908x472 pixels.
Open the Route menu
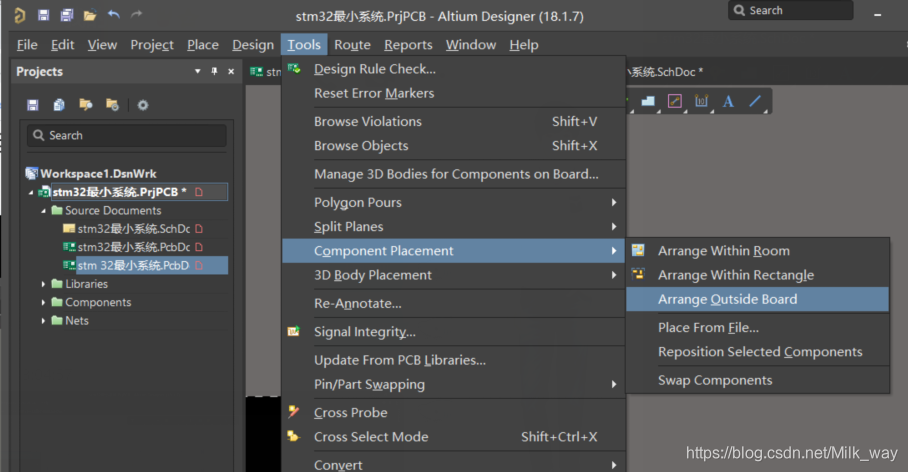pos(352,45)
